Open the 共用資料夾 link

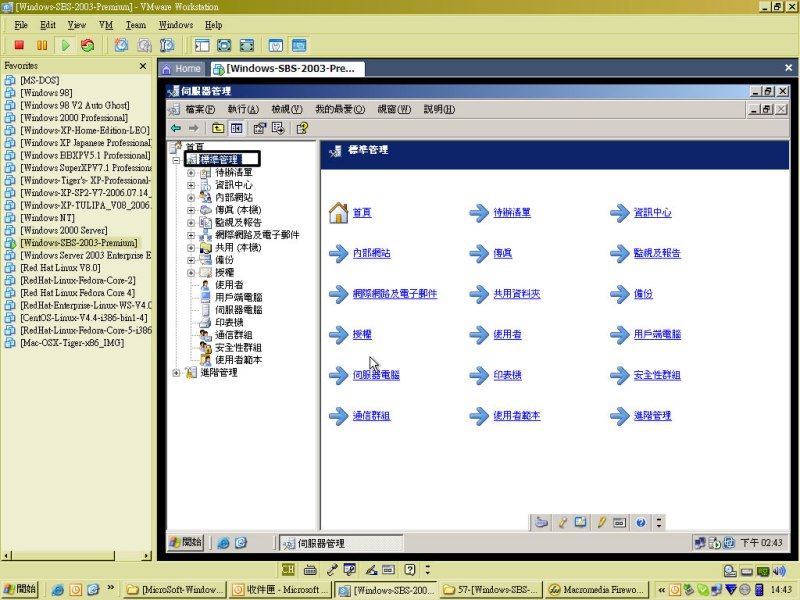[517, 294]
